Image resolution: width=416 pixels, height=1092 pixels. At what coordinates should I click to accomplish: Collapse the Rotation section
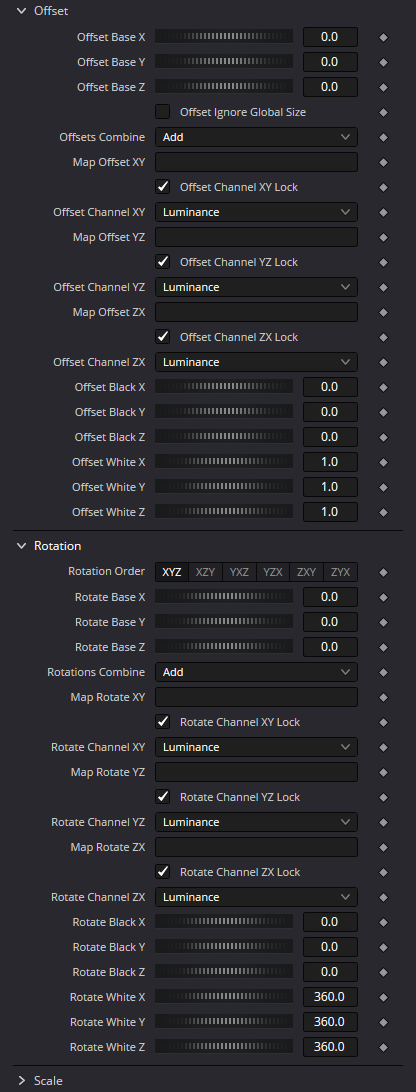21,546
